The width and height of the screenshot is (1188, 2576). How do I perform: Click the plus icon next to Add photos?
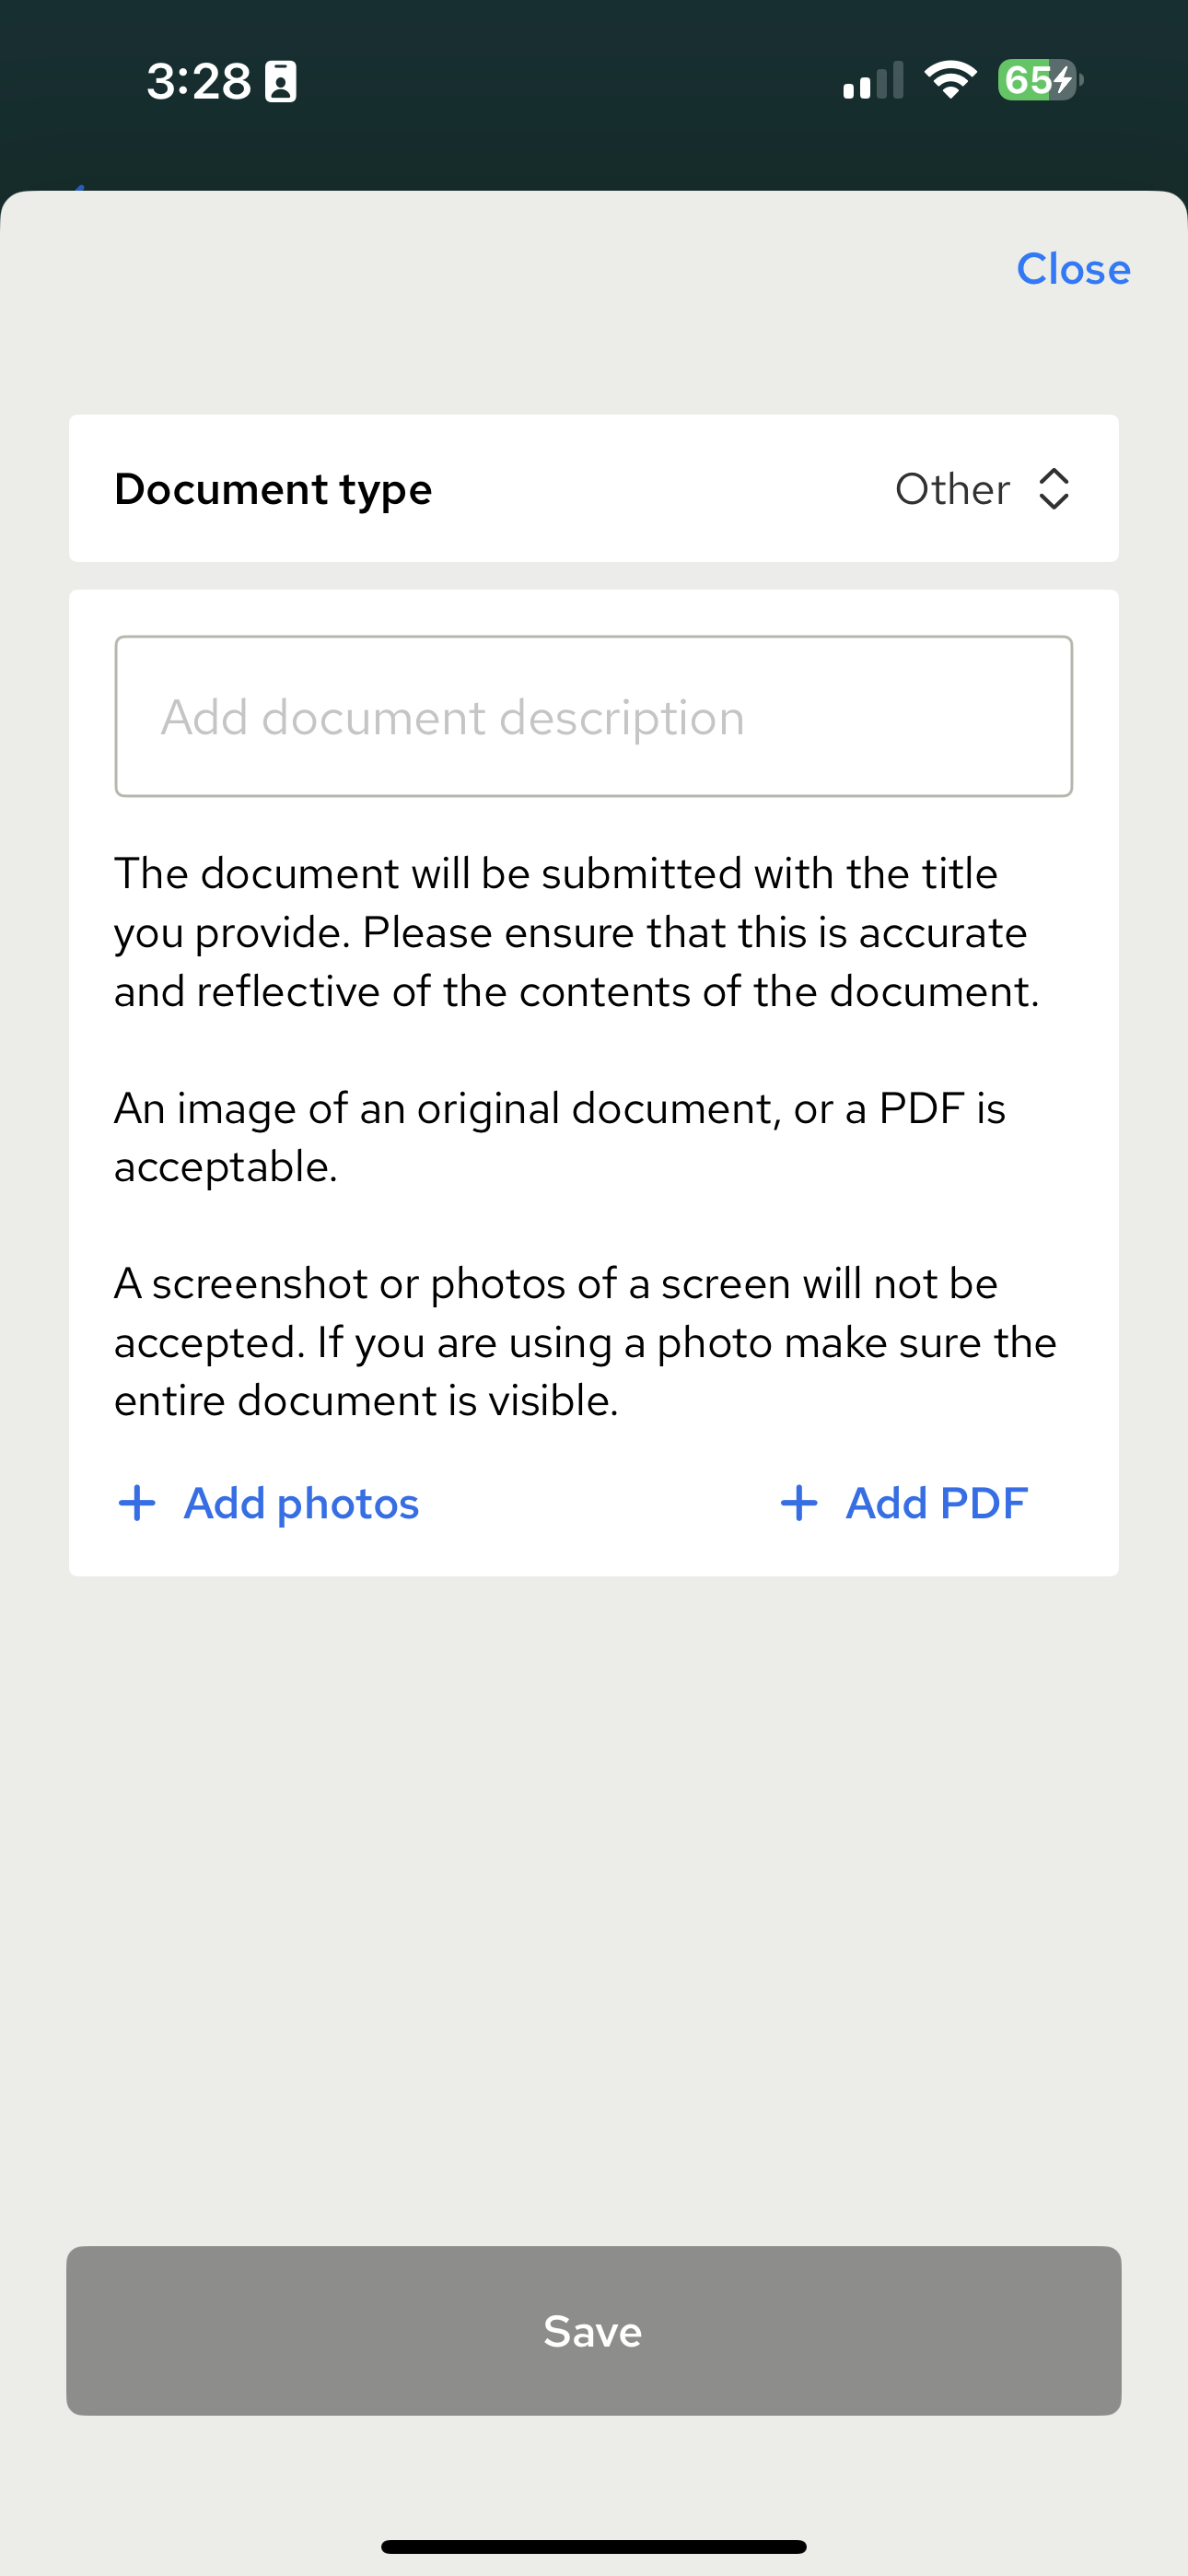coord(137,1503)
